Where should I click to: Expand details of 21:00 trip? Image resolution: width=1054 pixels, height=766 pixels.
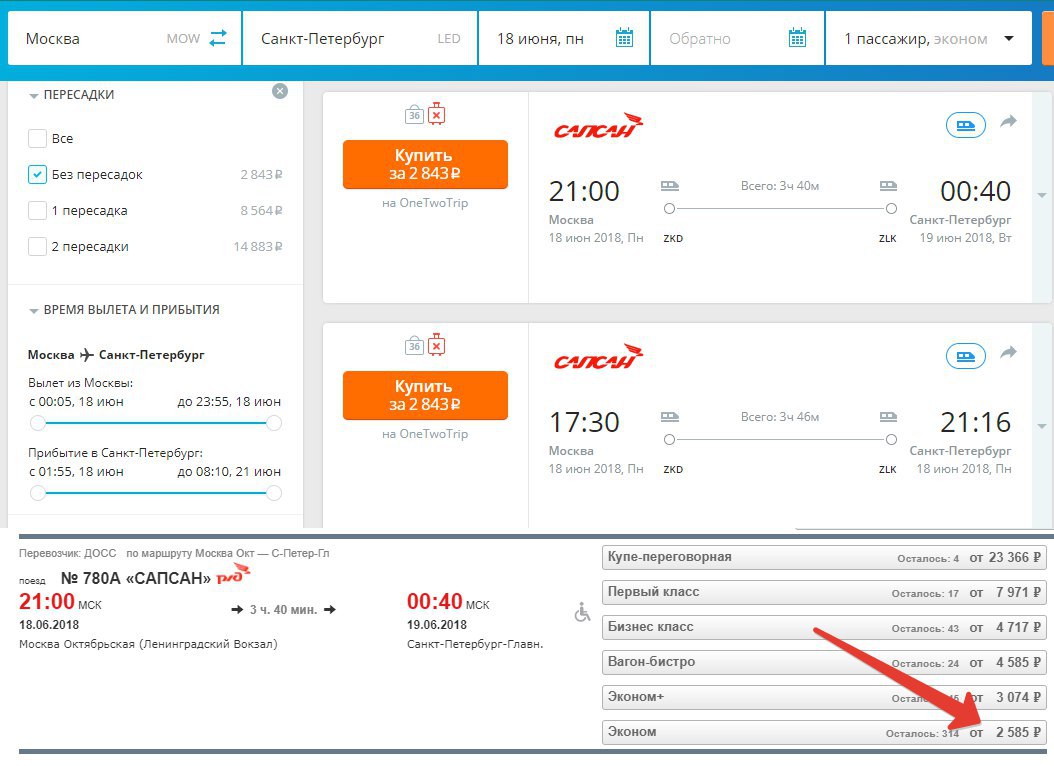pyautogui.click(x=1042, y=196)
